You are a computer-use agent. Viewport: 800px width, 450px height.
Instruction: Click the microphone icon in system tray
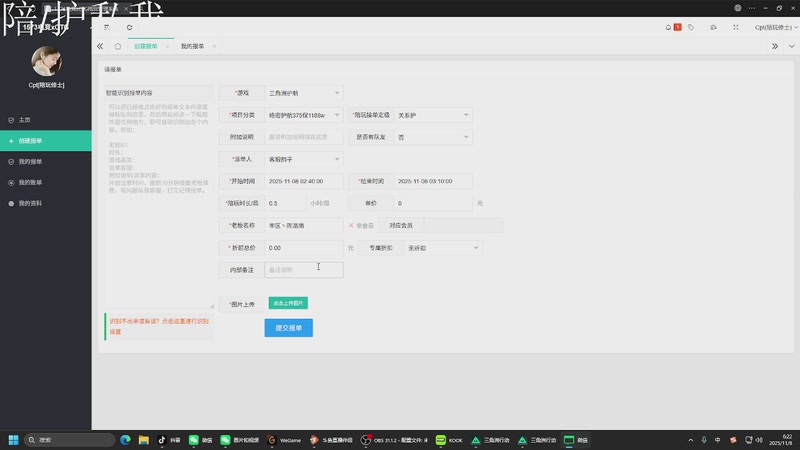704,440
